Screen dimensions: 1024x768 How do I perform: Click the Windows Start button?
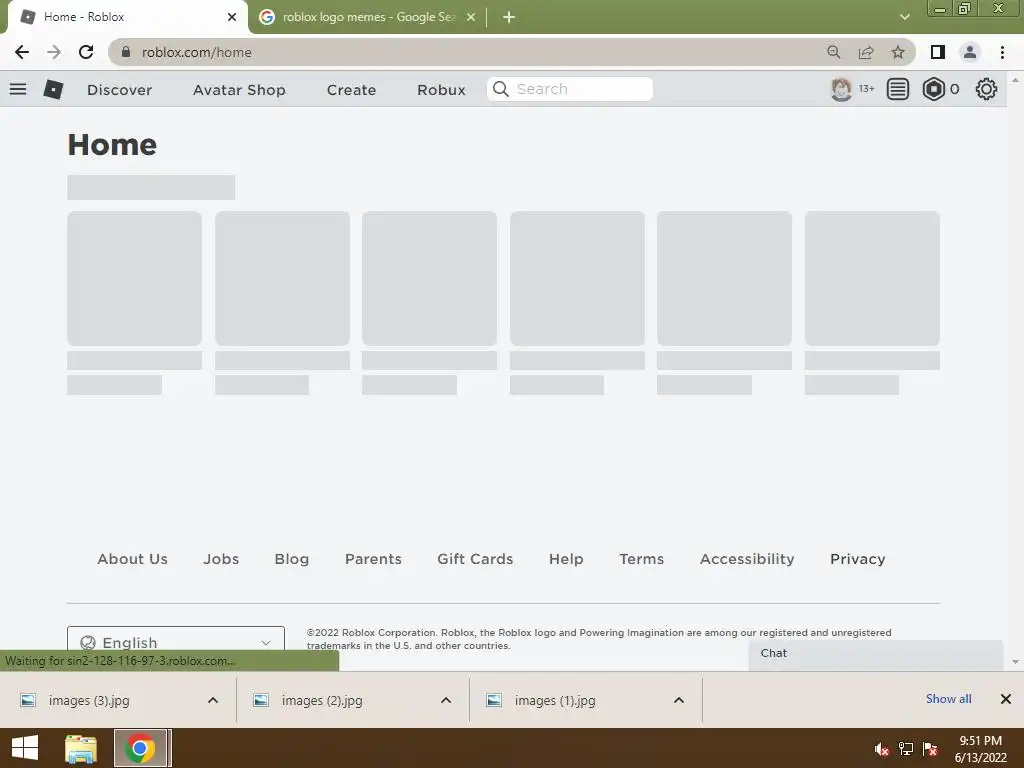tap(25, 748)
